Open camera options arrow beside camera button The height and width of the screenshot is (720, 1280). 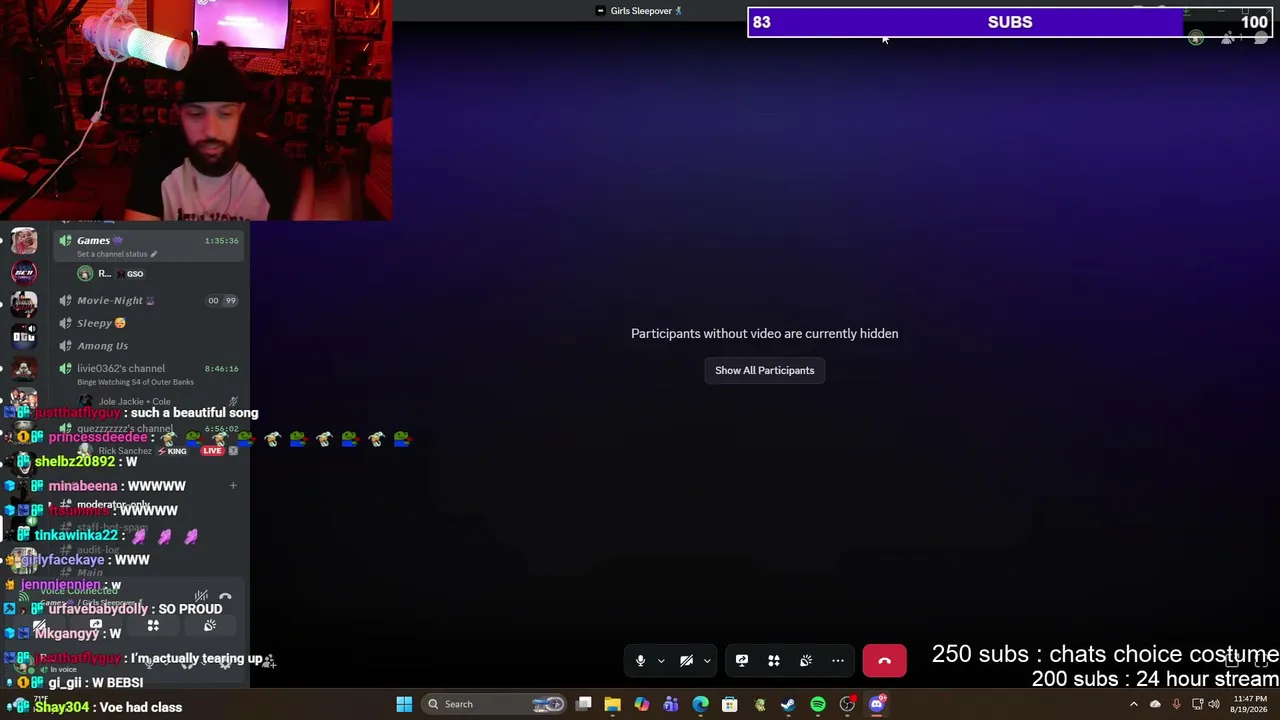pyautogui.click(x=707, y=661)
